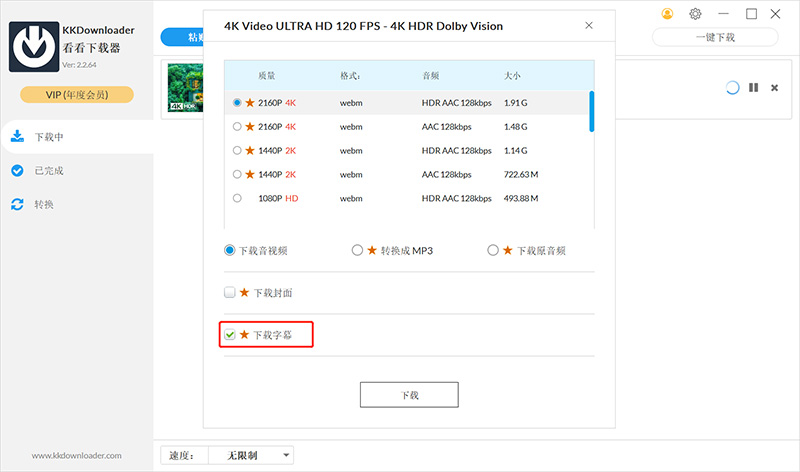Pause the current download task
Image resolution: width=800 pixels, height=472 pixels.
tap(753, 88)
